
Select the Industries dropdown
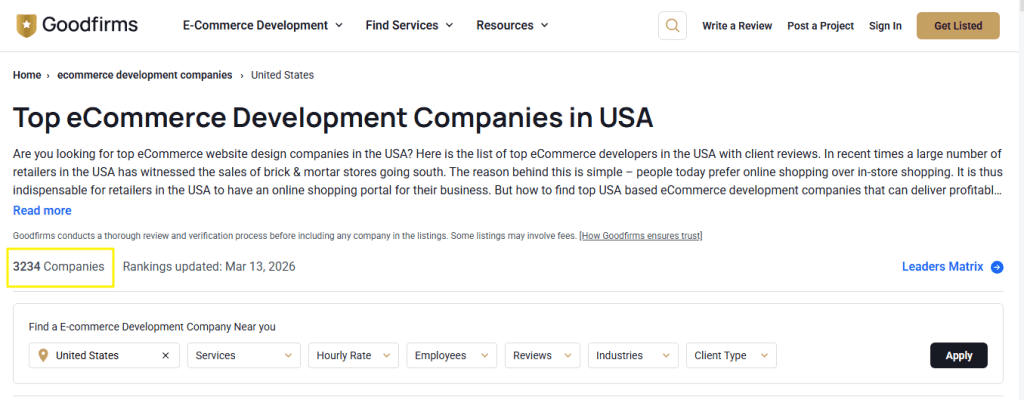click(x=632, y=355)
